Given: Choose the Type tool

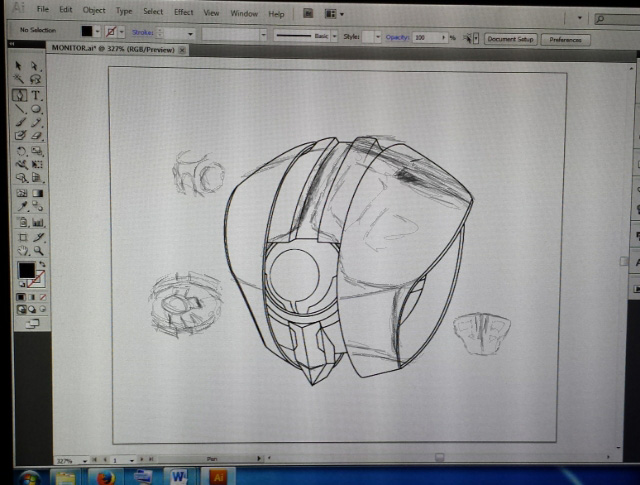Looking at the screenshot, I should click(36, 95).
